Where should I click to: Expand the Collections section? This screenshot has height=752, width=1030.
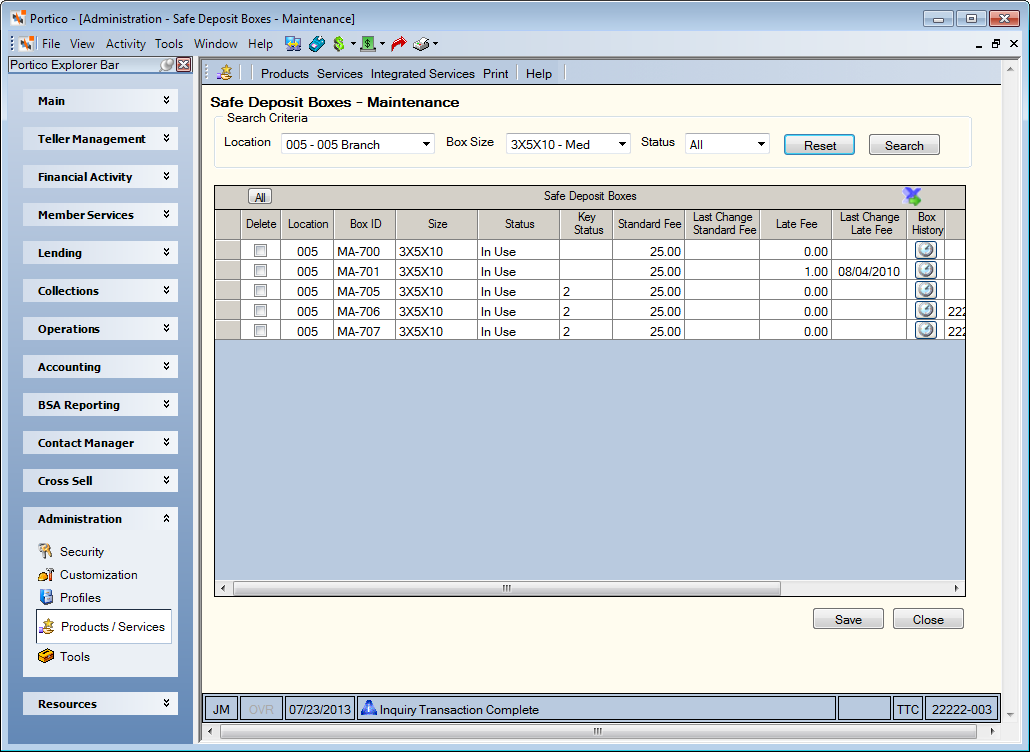click(x=101, y=291)
